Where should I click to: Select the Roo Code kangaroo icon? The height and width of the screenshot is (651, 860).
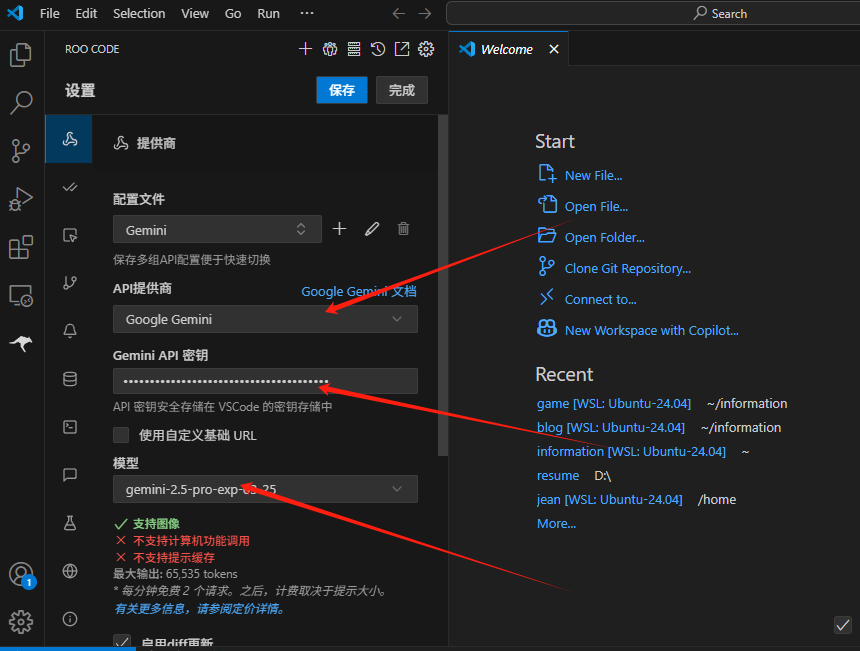(x=21, y=344)
